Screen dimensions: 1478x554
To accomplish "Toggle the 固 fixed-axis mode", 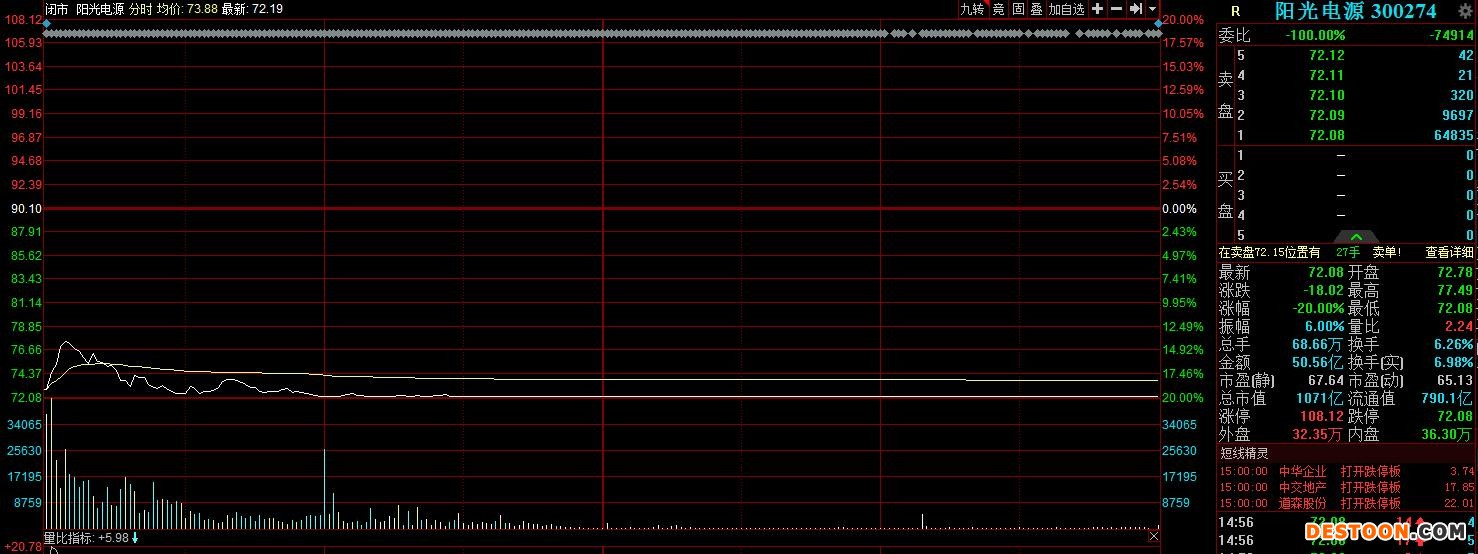I will 1017,9.
